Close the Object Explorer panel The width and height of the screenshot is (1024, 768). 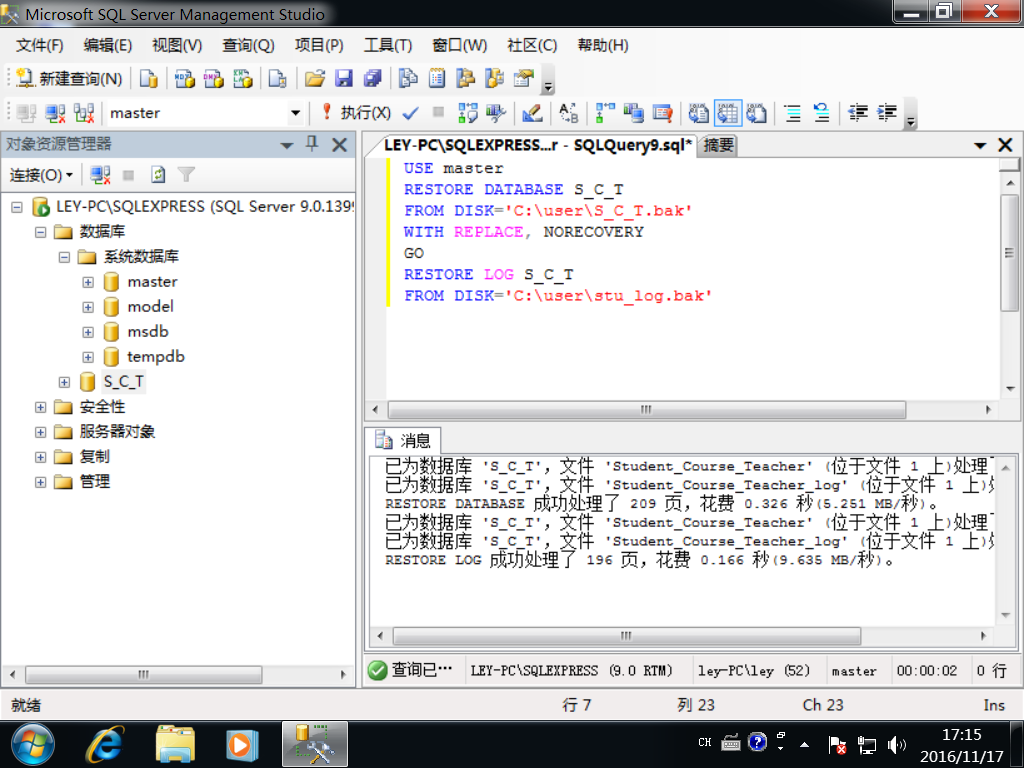340,144
